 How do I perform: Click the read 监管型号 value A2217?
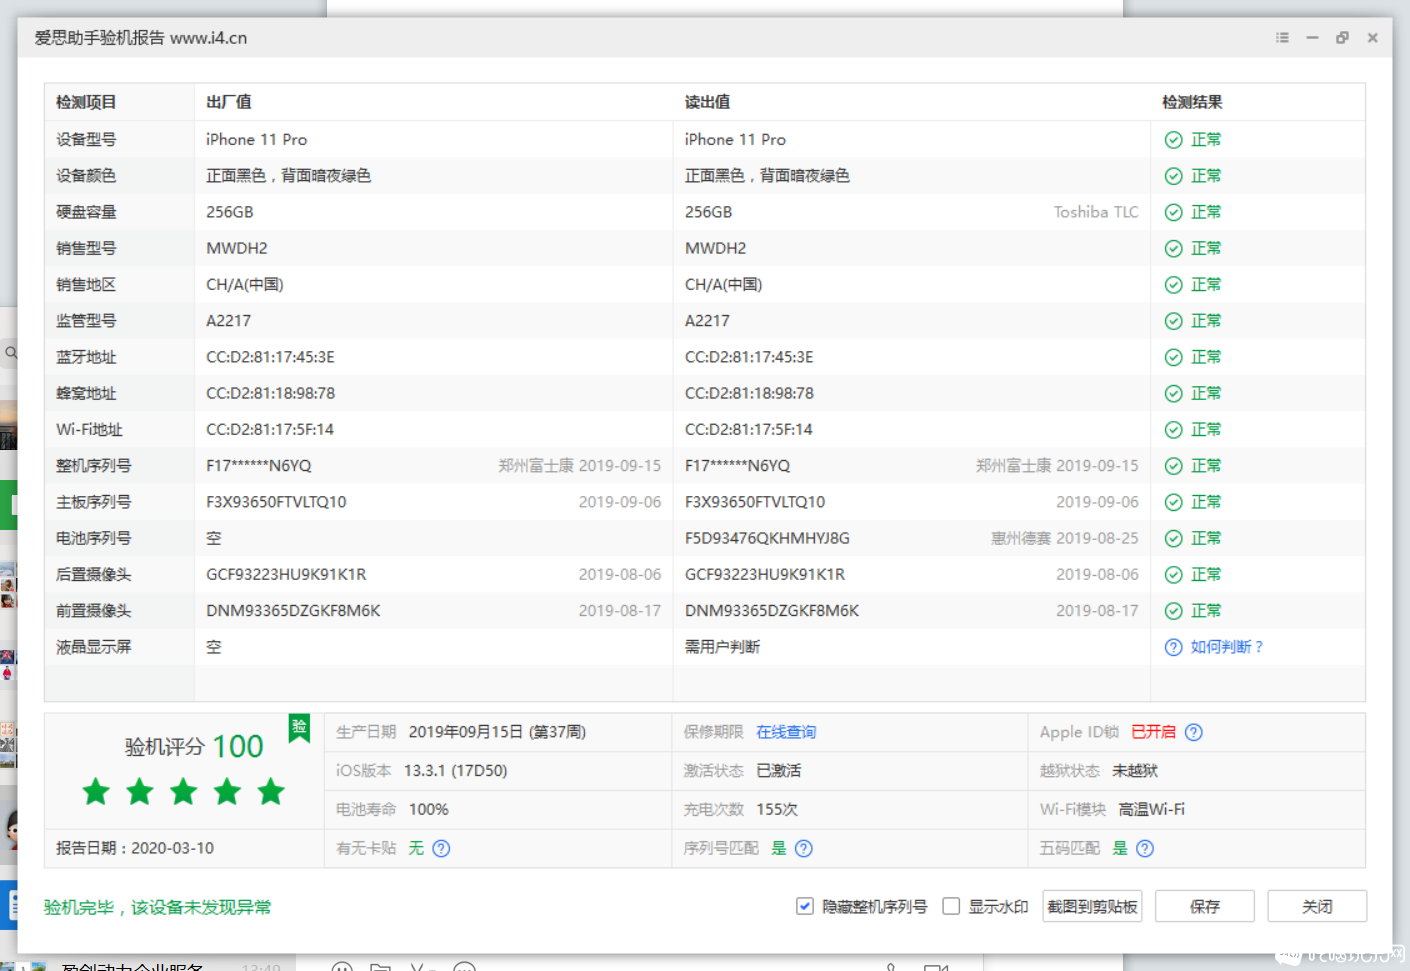tap(707, 321)
